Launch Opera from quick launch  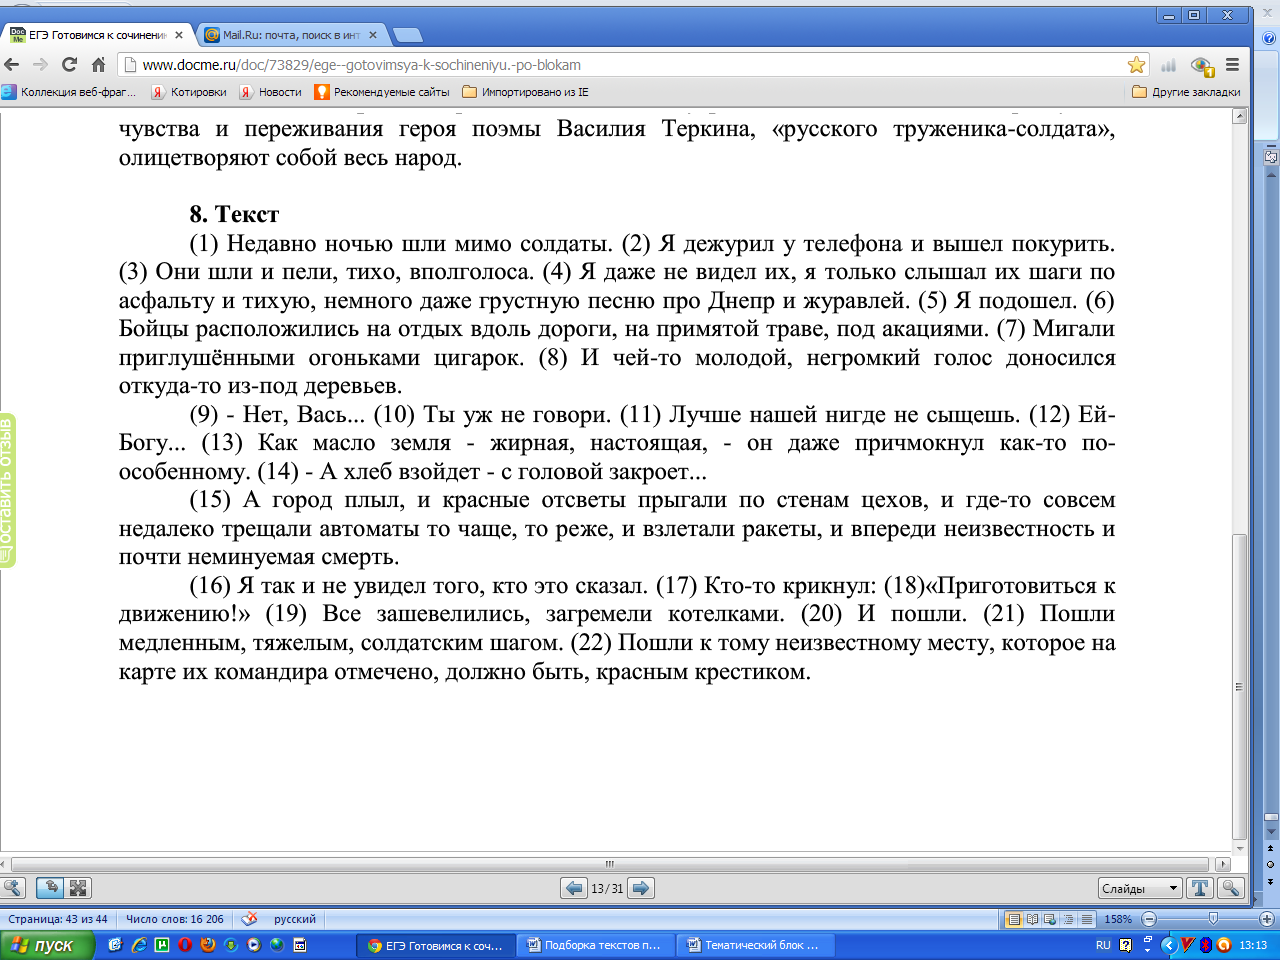pyautogui.click(x=185, y=945)
